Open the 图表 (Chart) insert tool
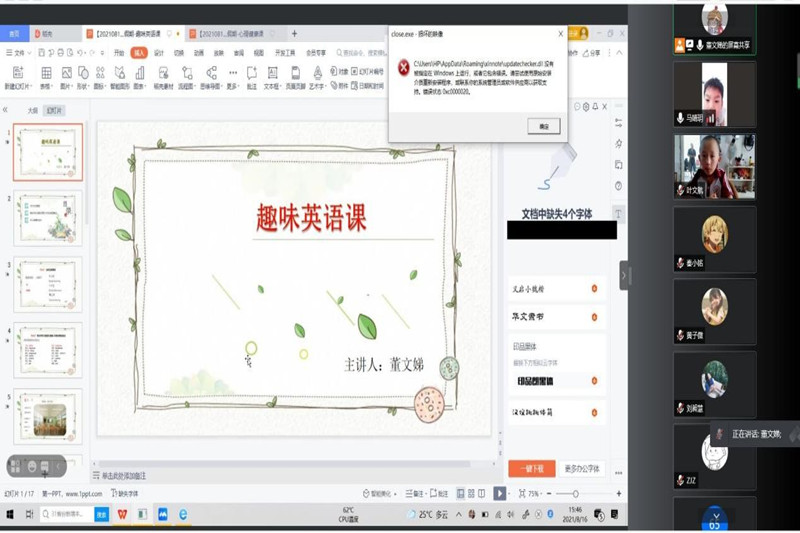Screen dimensions: 800x533 pyautogui.click(x=140, y=73)
